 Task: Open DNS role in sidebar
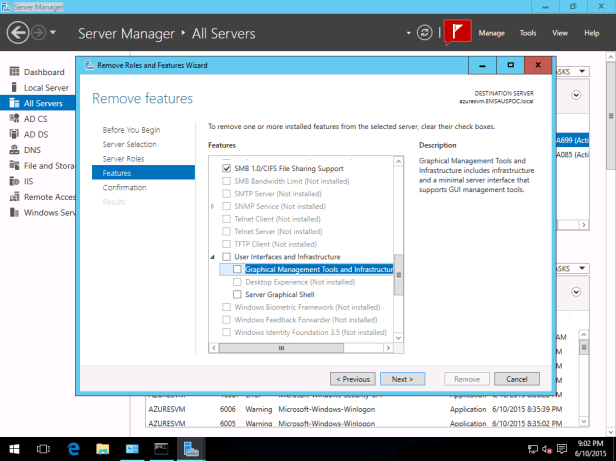tap(32, 150)
